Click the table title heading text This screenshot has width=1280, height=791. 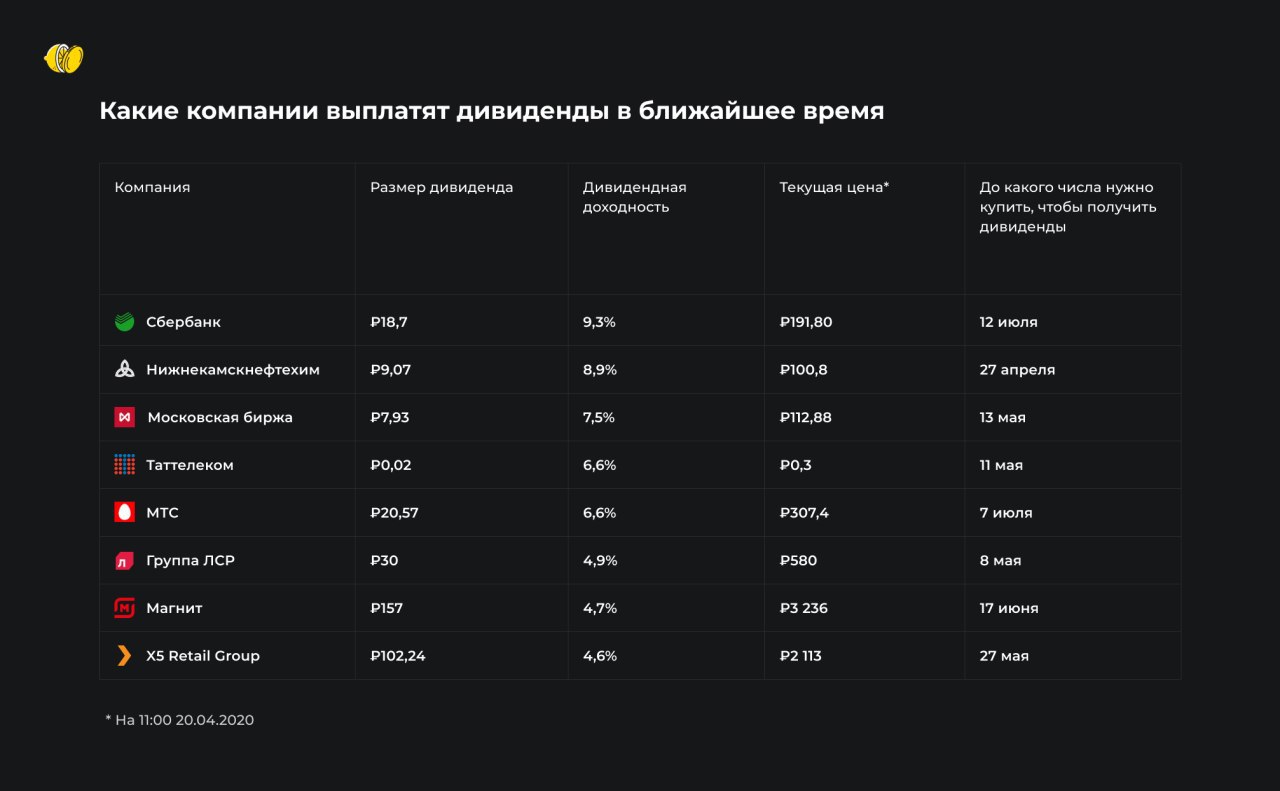pos(491,111)
